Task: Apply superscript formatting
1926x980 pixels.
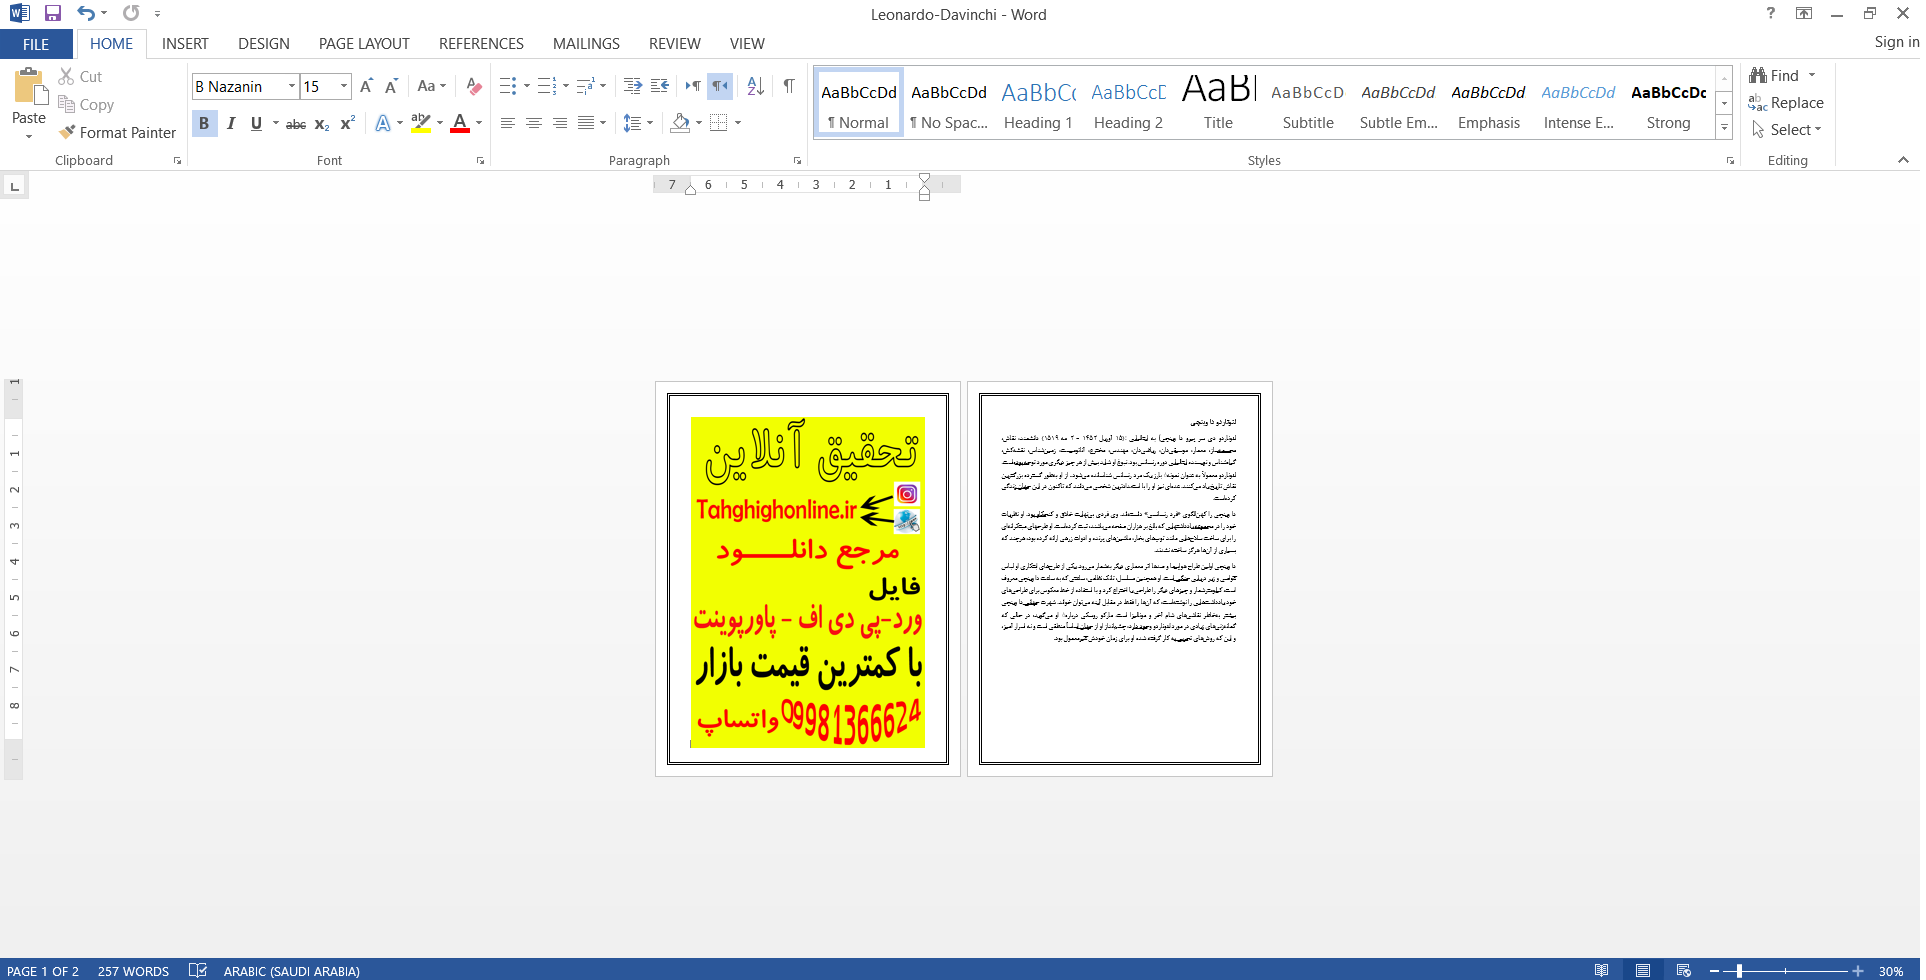Action: coord(347,124)
